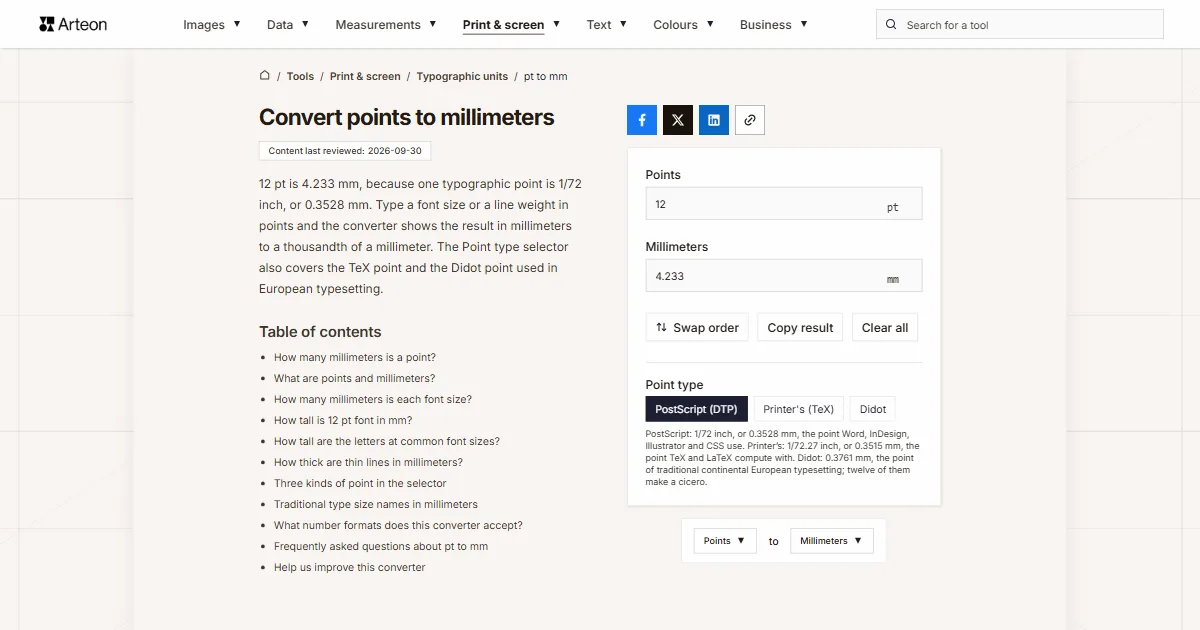Share page on Facebook
The image size is (1200, 630).
click(642, 120)
